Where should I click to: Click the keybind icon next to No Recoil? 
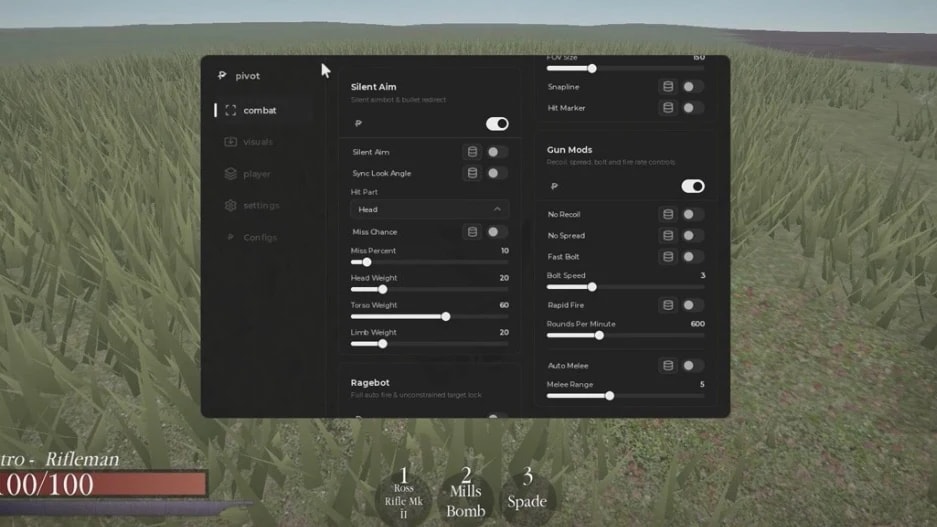pos(668,214)
